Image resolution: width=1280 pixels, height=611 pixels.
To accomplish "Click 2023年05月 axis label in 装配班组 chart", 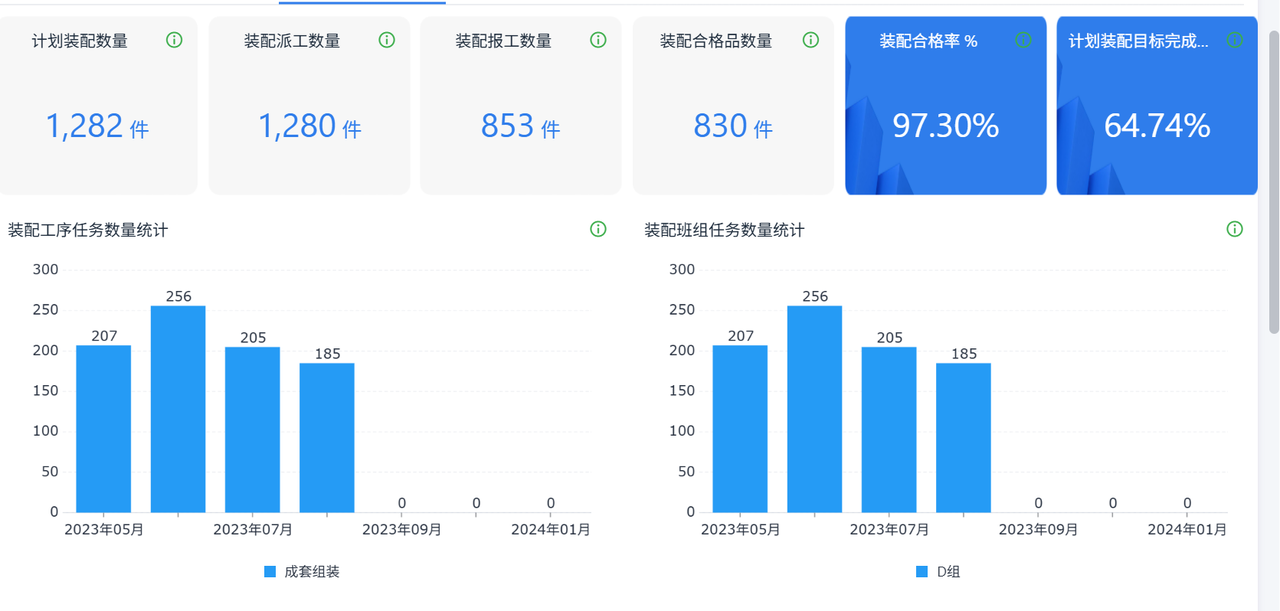I will point(740,530).
